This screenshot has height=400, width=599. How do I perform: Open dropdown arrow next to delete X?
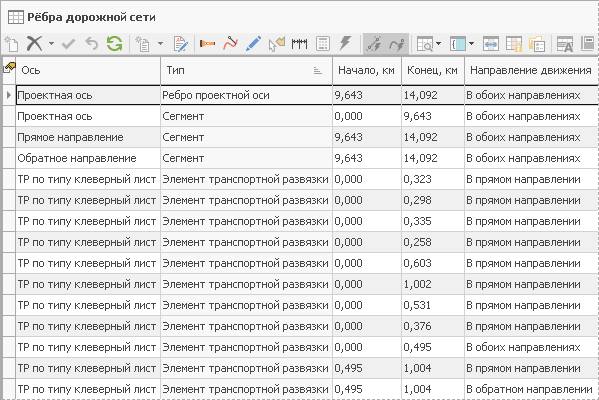51,44
